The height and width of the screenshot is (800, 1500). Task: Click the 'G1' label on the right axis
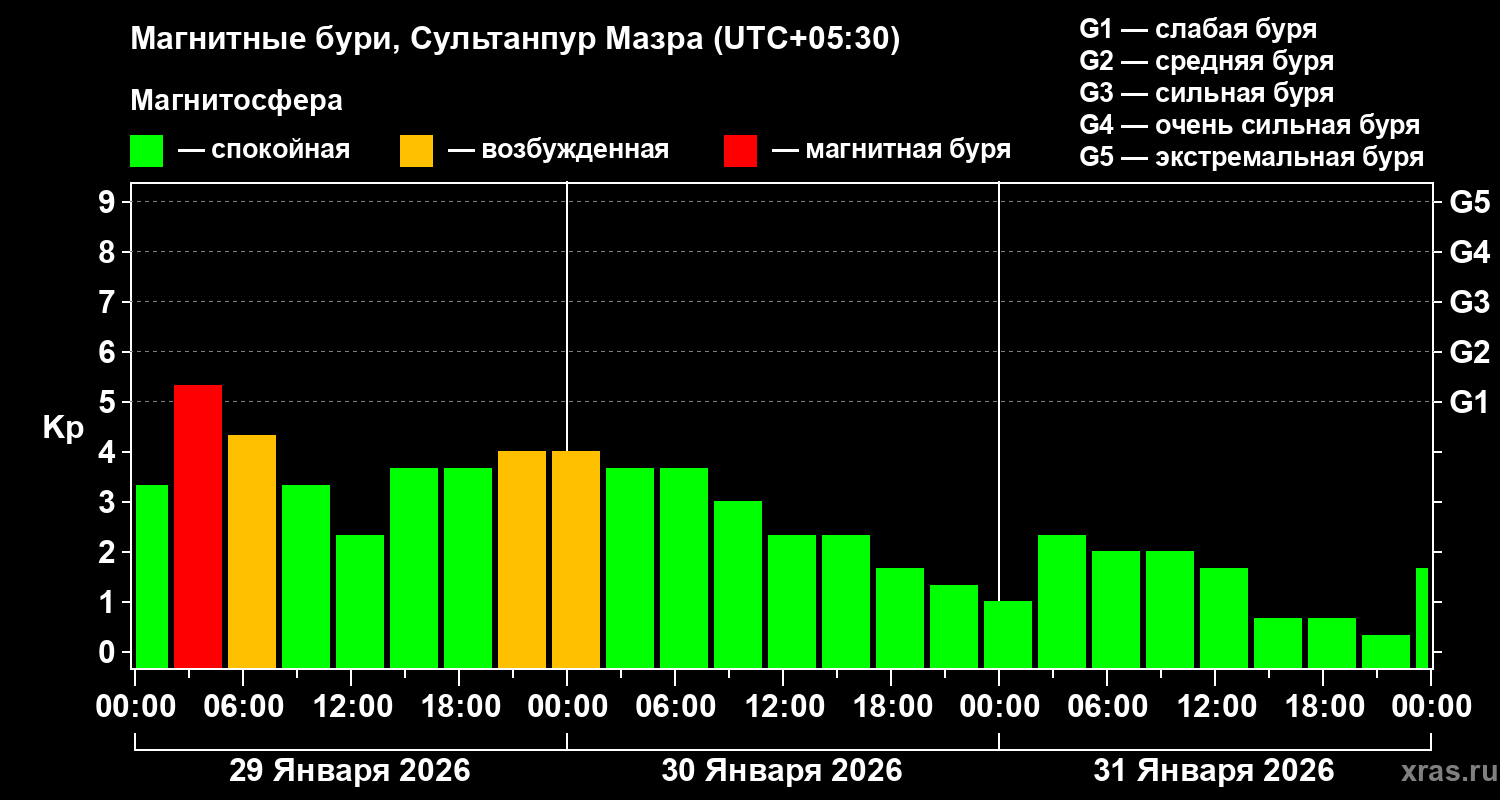point(1469,402)
